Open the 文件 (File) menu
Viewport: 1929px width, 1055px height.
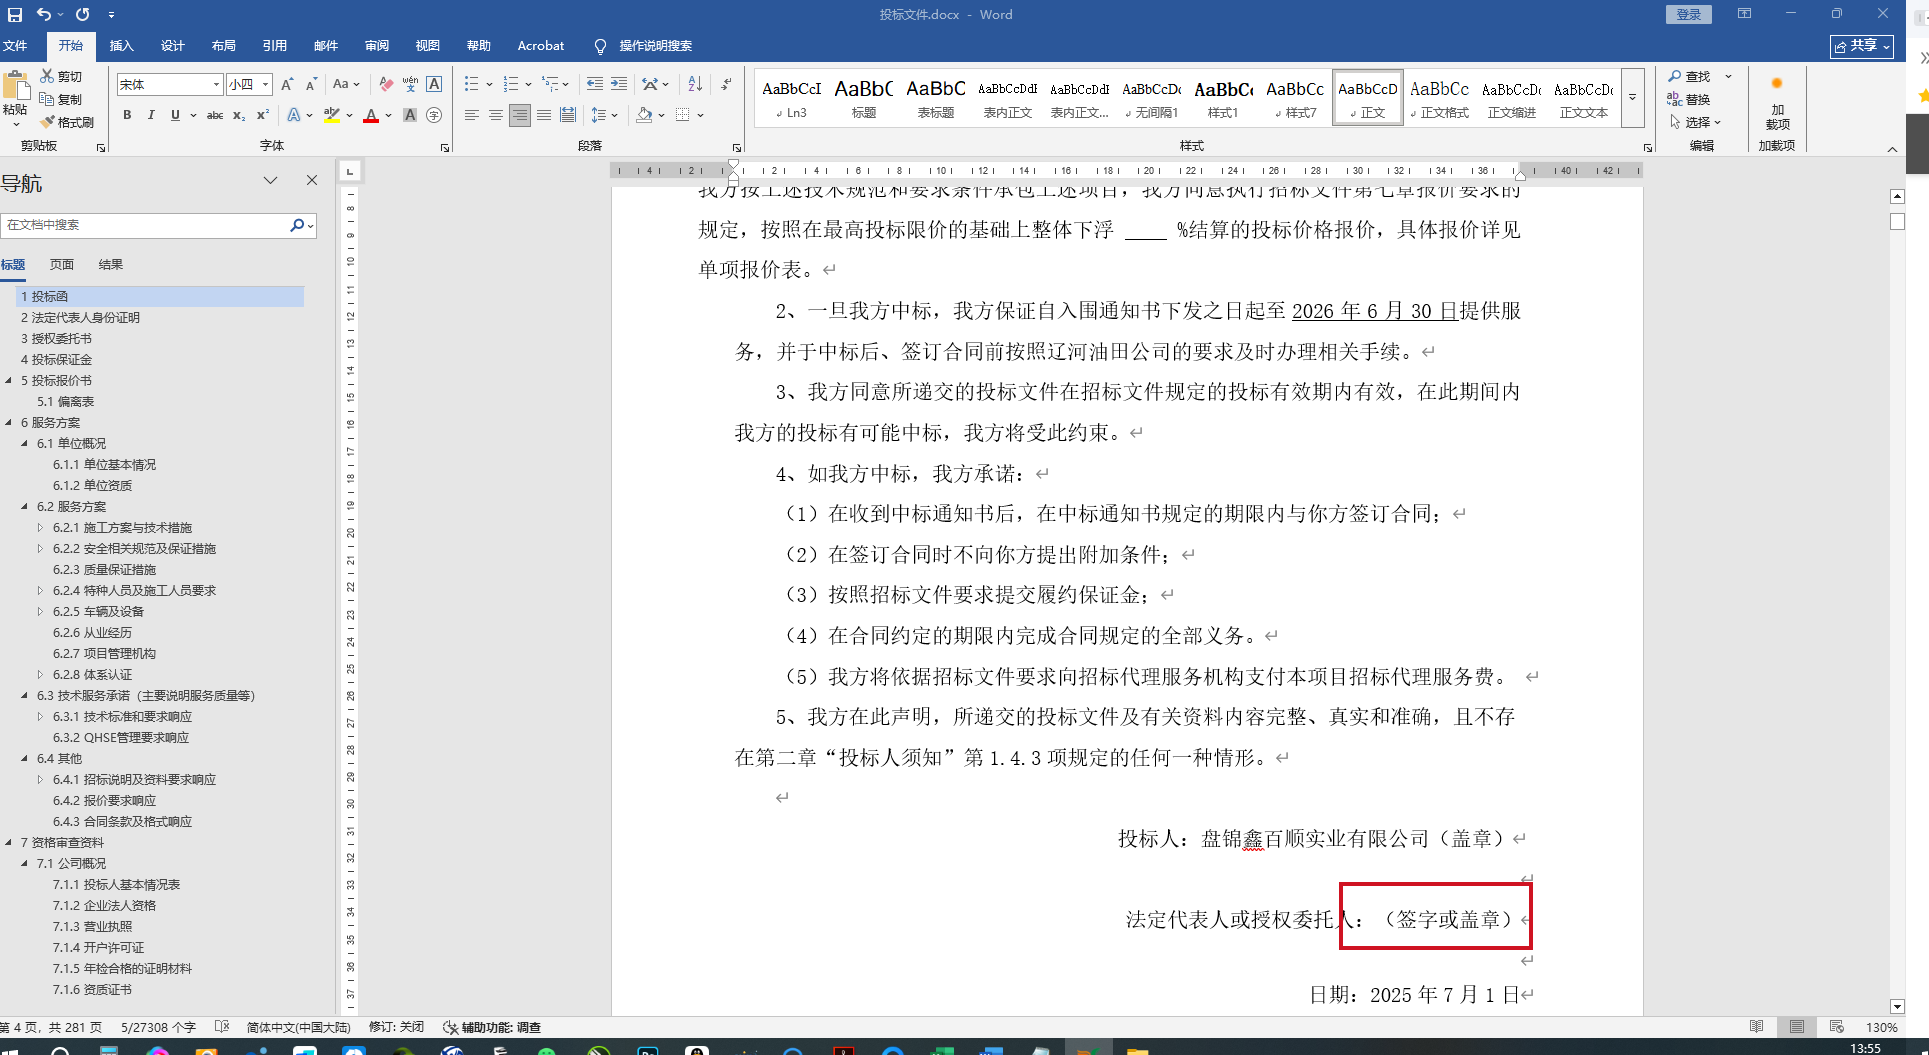(15, 46)
